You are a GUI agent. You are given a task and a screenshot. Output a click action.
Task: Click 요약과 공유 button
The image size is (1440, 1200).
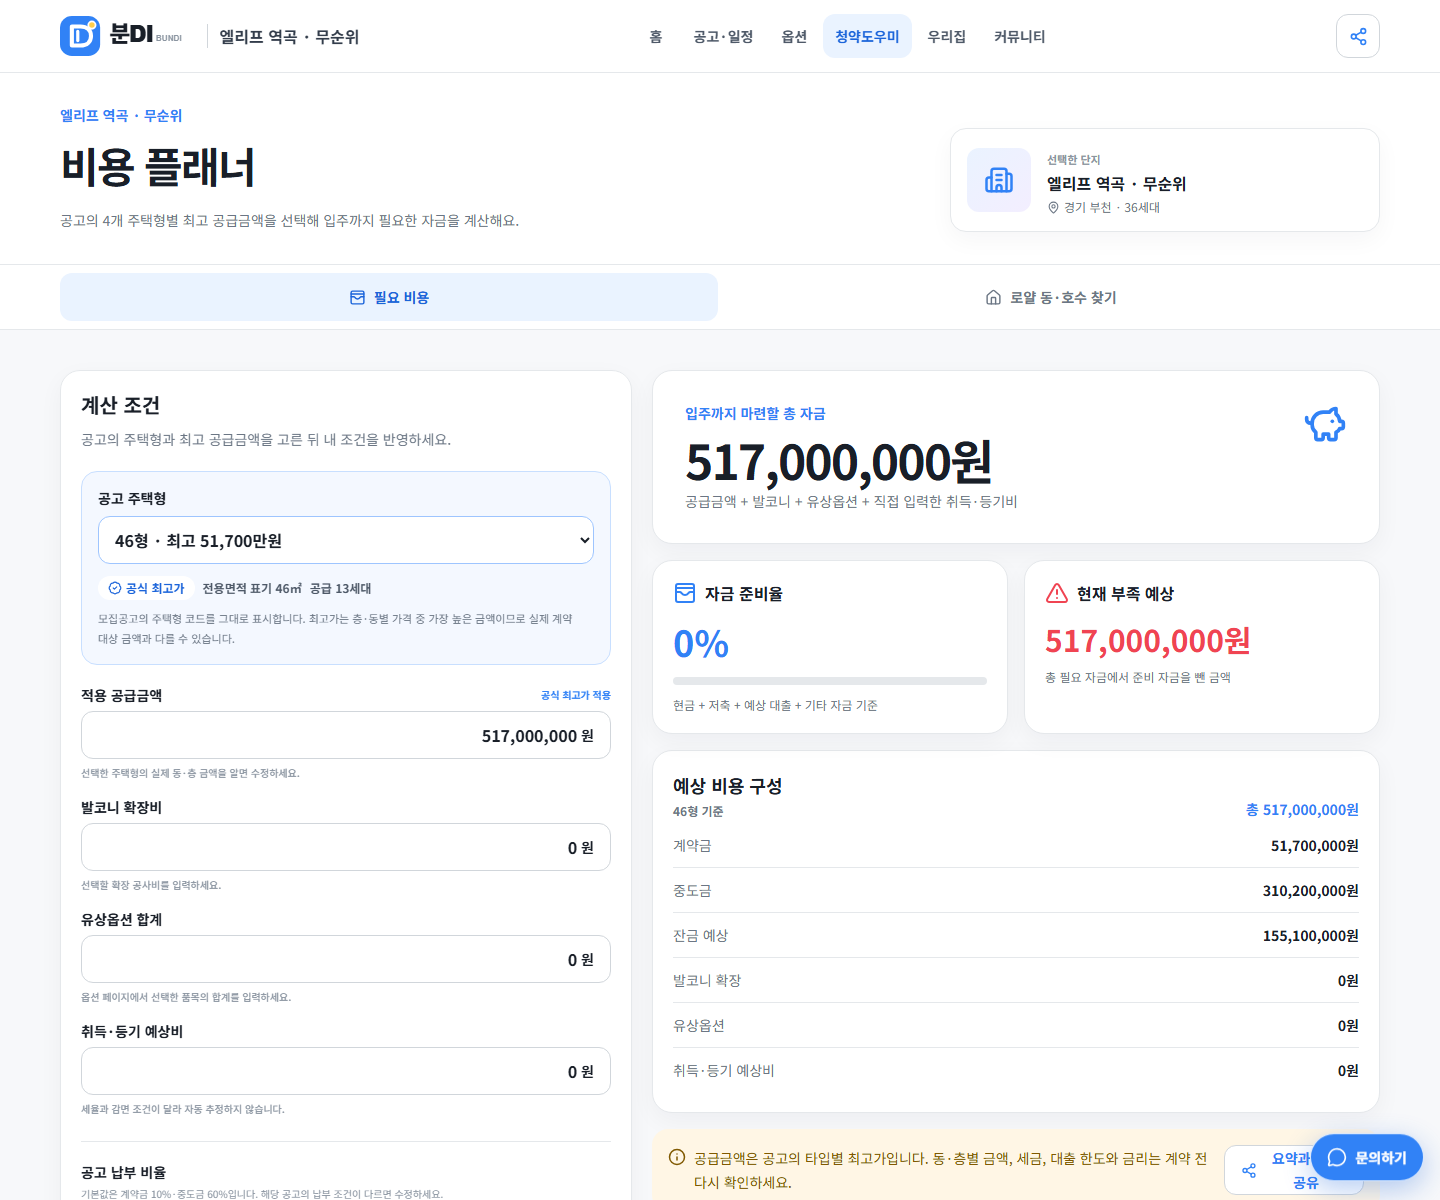pos(1294,1170)
